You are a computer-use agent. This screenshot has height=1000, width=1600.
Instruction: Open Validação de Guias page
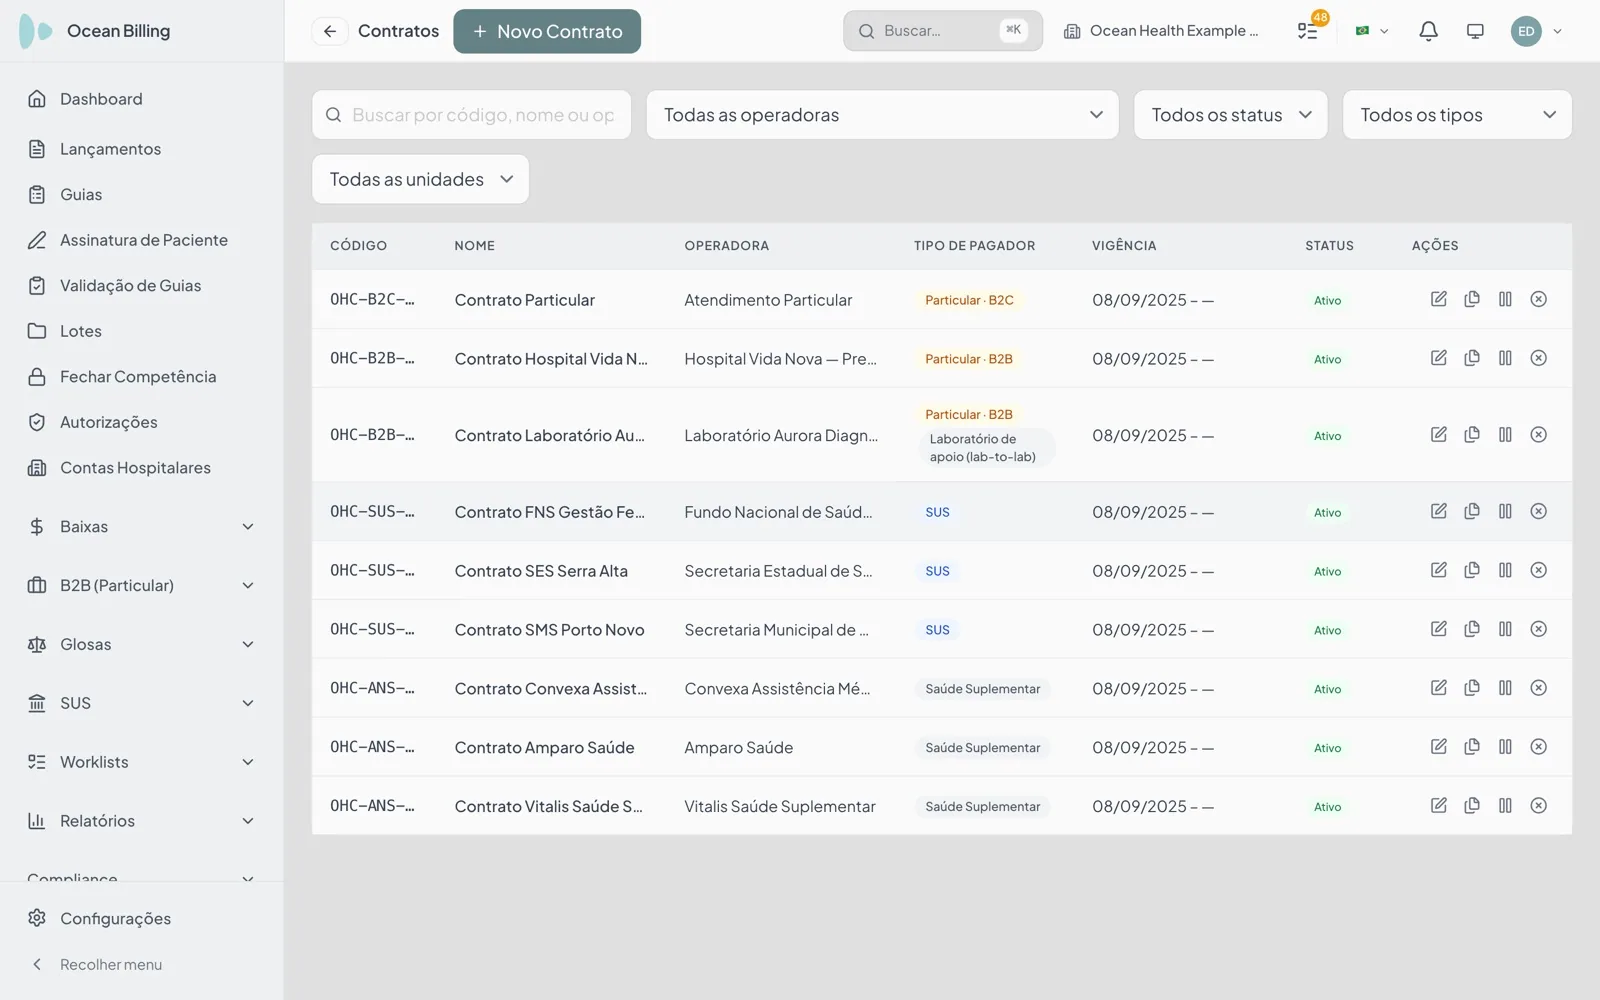(141, 286)
